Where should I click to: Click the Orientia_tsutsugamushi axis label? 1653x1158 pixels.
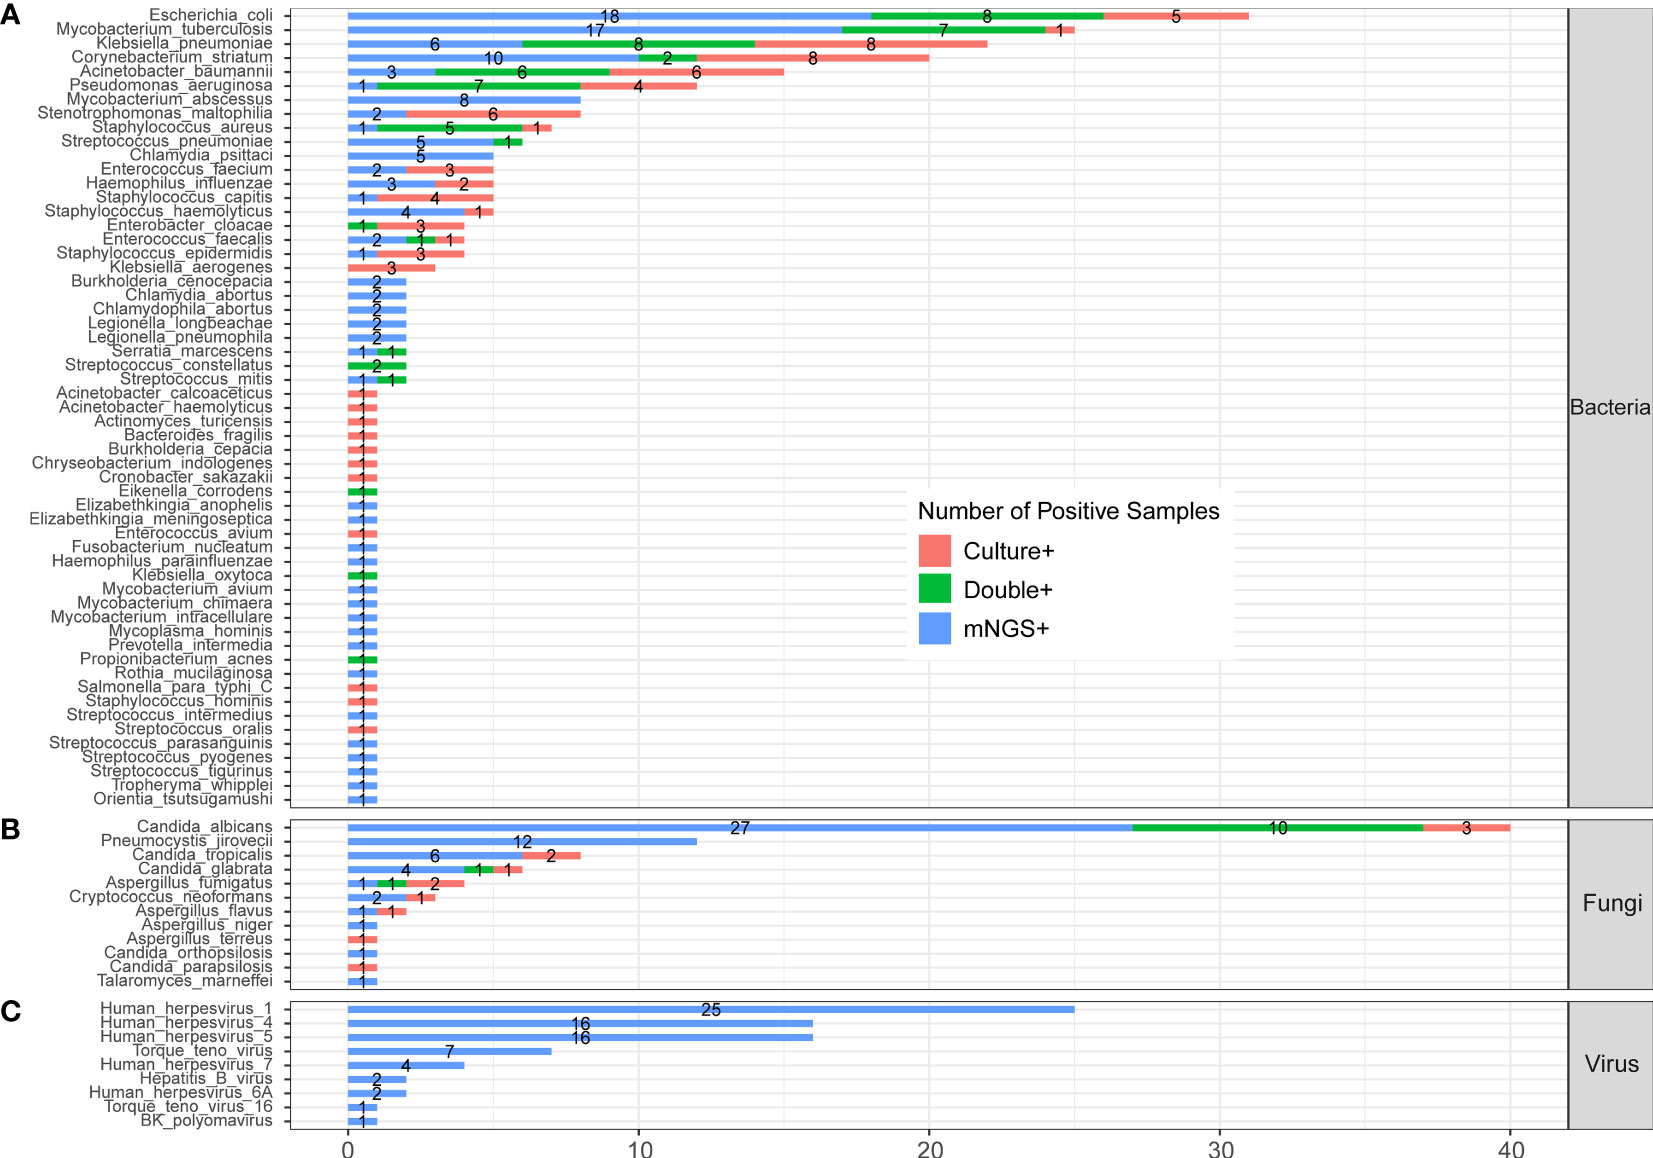pyautogui.click(x=183, y=799)
